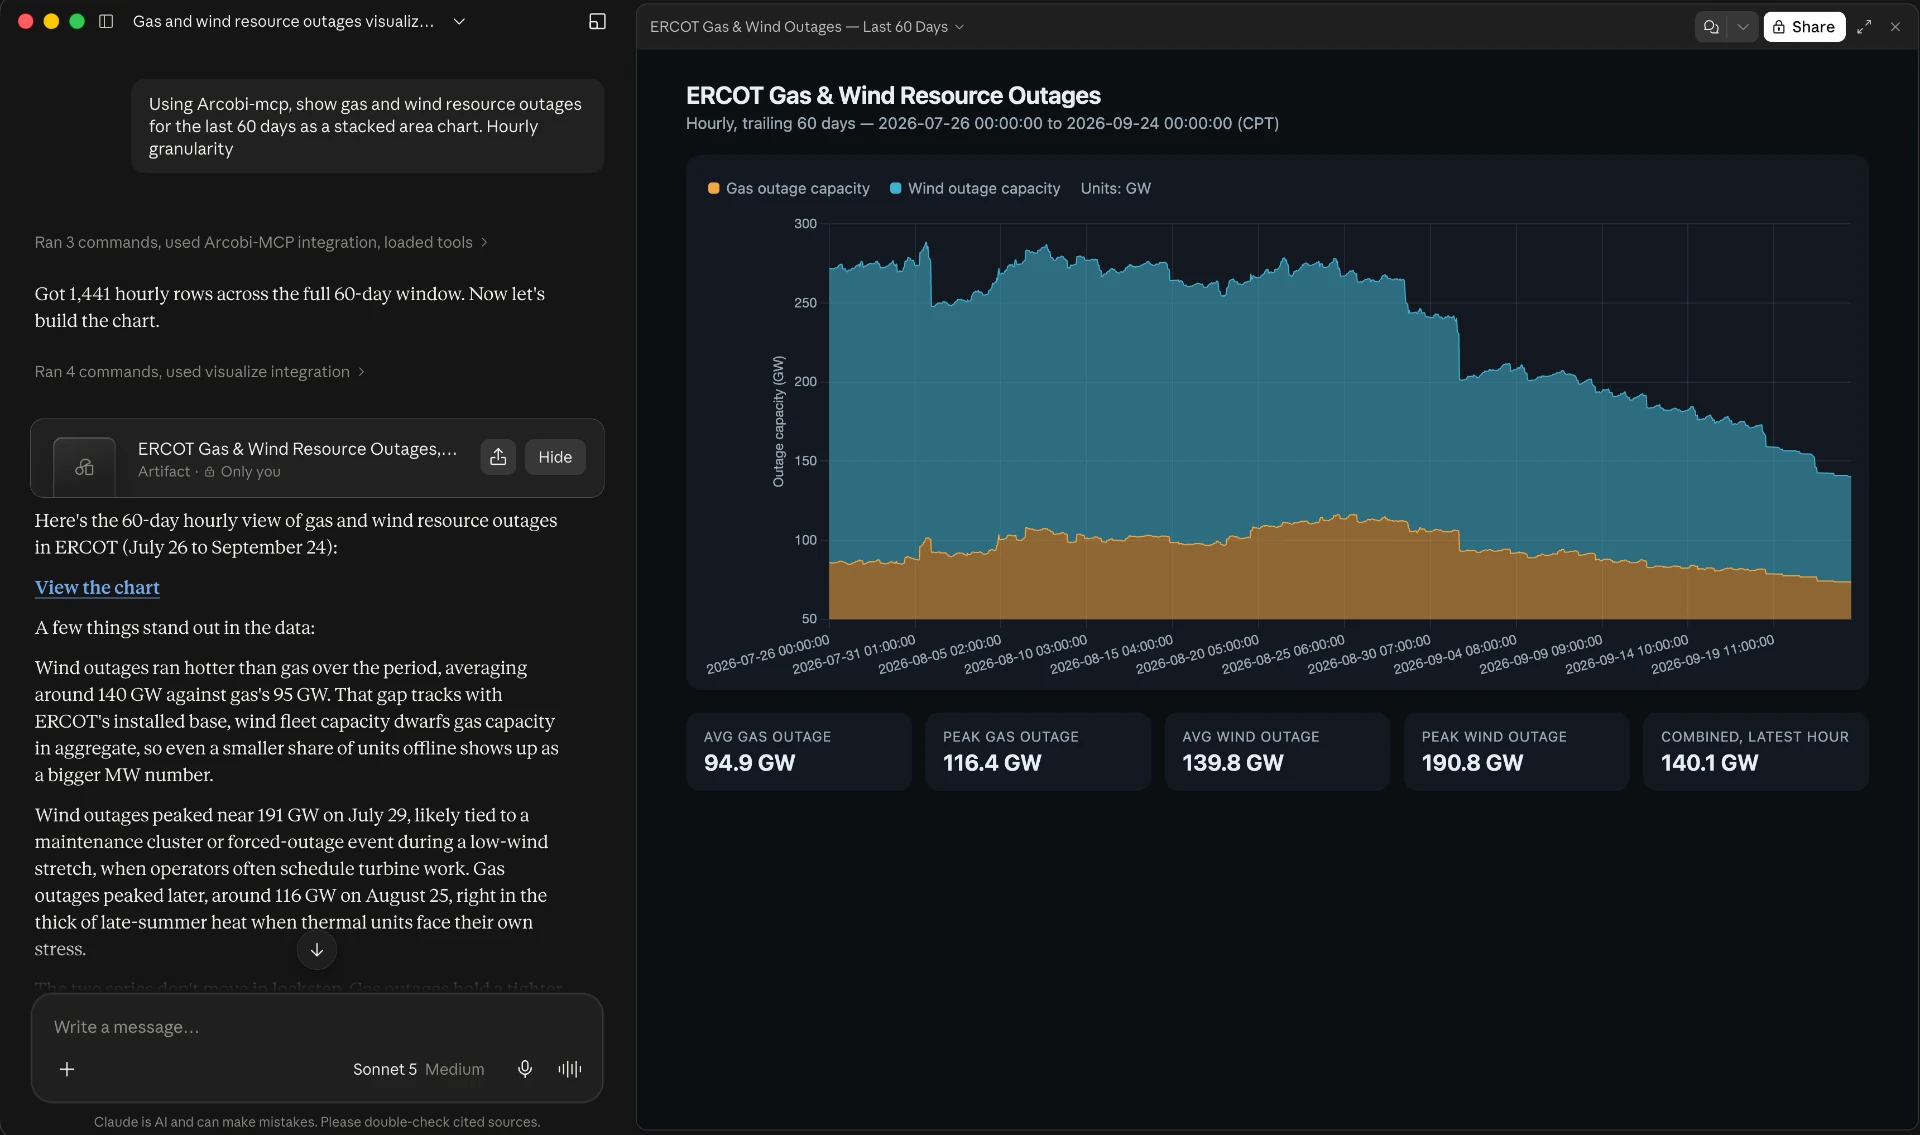Hide the artifact panel
Viewport: 1920px width, 1135px height.
555,457
